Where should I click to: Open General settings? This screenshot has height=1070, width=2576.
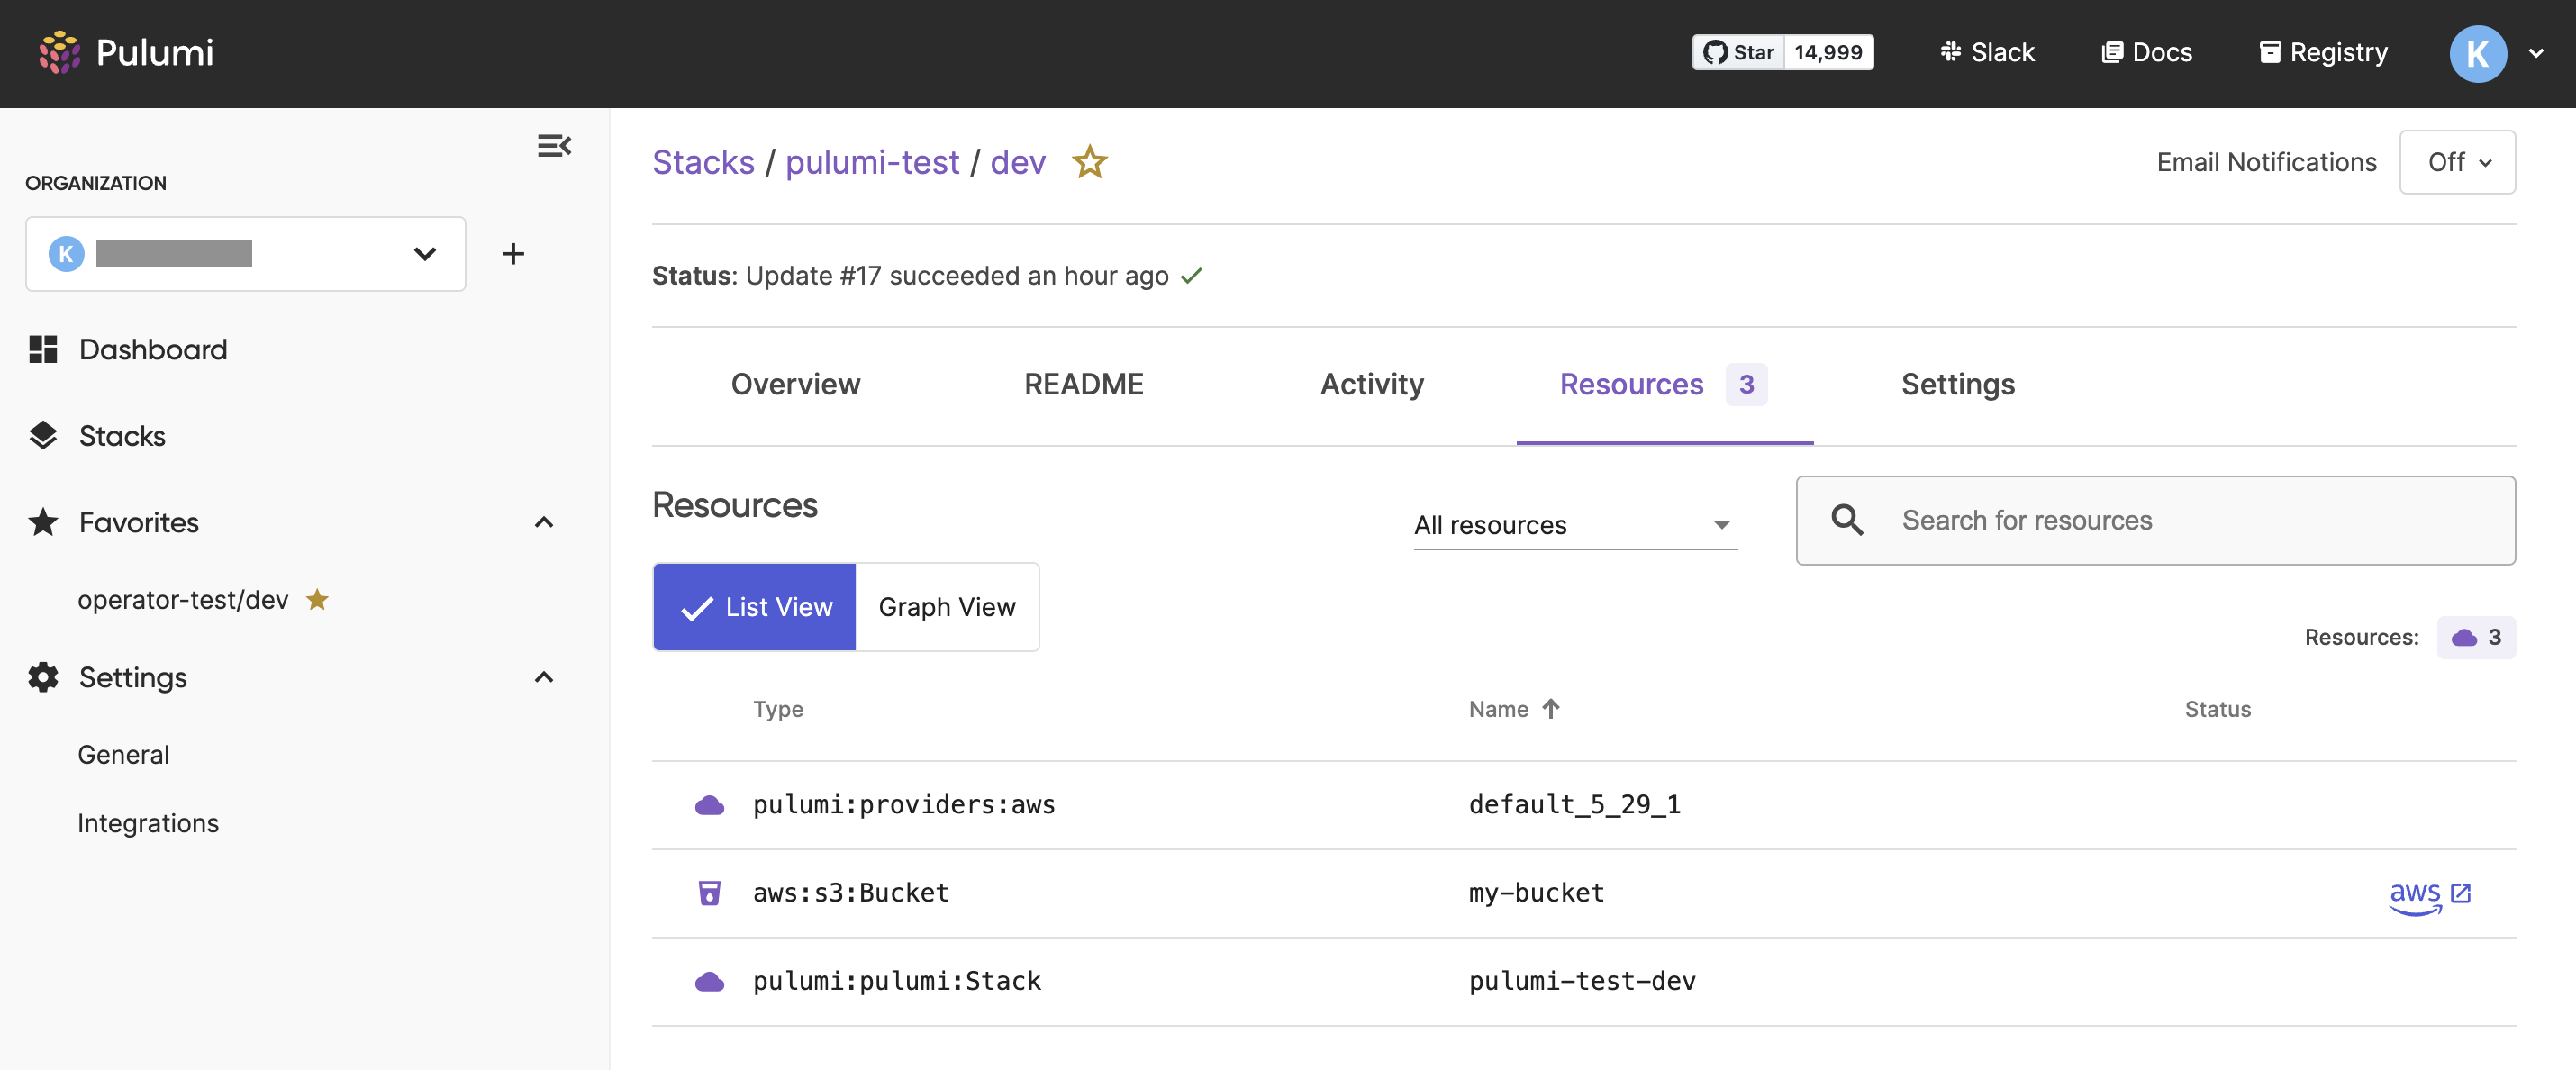[124, 755]
